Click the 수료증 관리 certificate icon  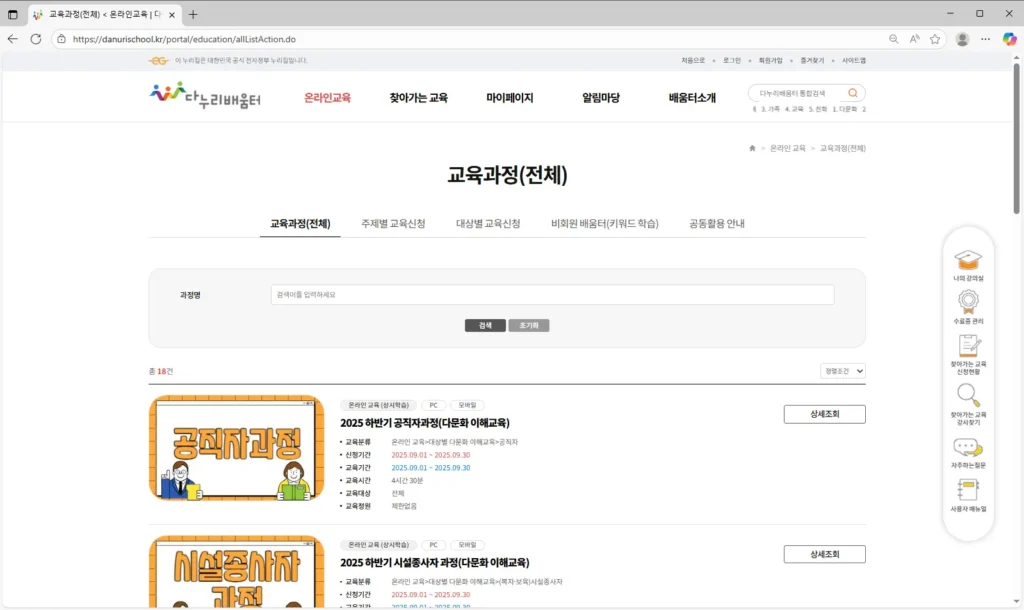[967, 303]
